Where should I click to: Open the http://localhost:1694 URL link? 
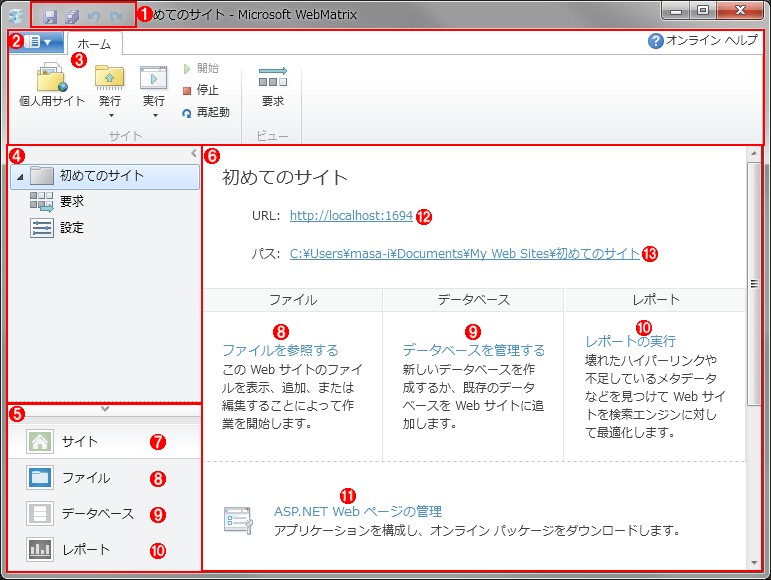[351, 215]
